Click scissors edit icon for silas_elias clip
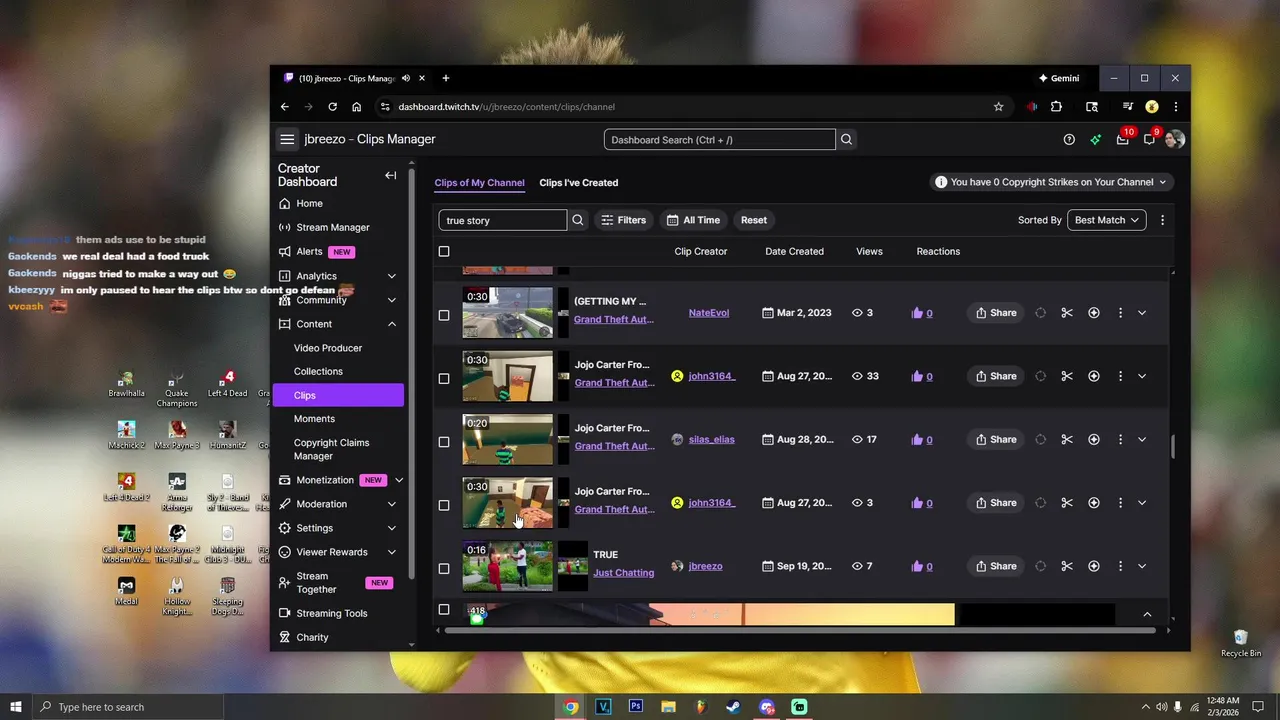The height and width of the screenshot is (720, 1280). click(x=1067, y=439)
